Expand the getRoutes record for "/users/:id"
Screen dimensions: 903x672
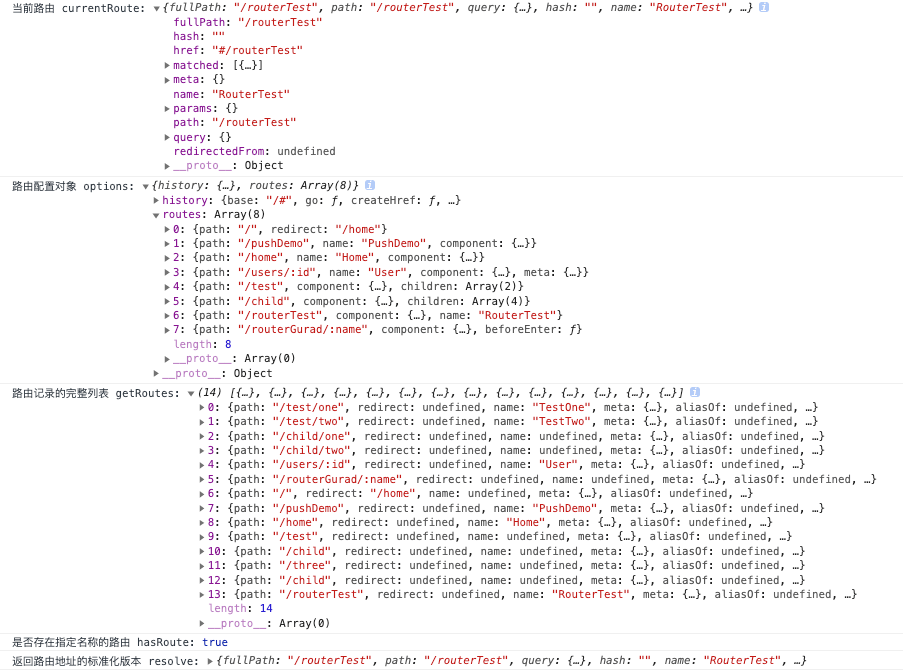pyautogui.click(x=202, y=465)
